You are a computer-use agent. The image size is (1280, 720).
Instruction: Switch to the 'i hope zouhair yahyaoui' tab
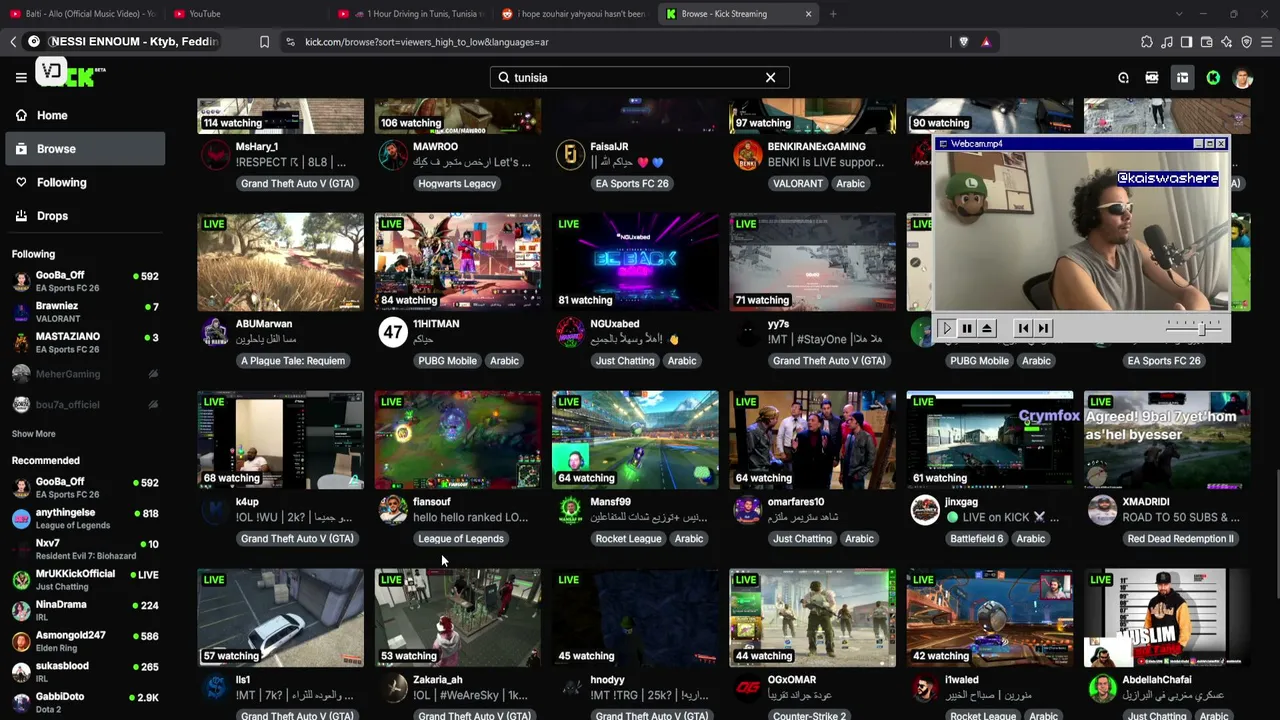[574, 14]
